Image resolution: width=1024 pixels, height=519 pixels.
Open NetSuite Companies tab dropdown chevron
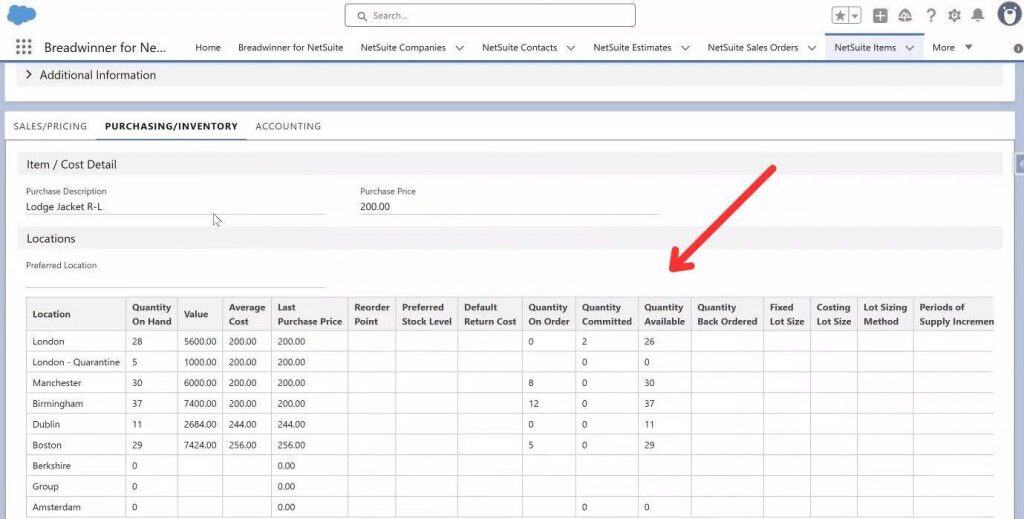[x=459, y=48]
